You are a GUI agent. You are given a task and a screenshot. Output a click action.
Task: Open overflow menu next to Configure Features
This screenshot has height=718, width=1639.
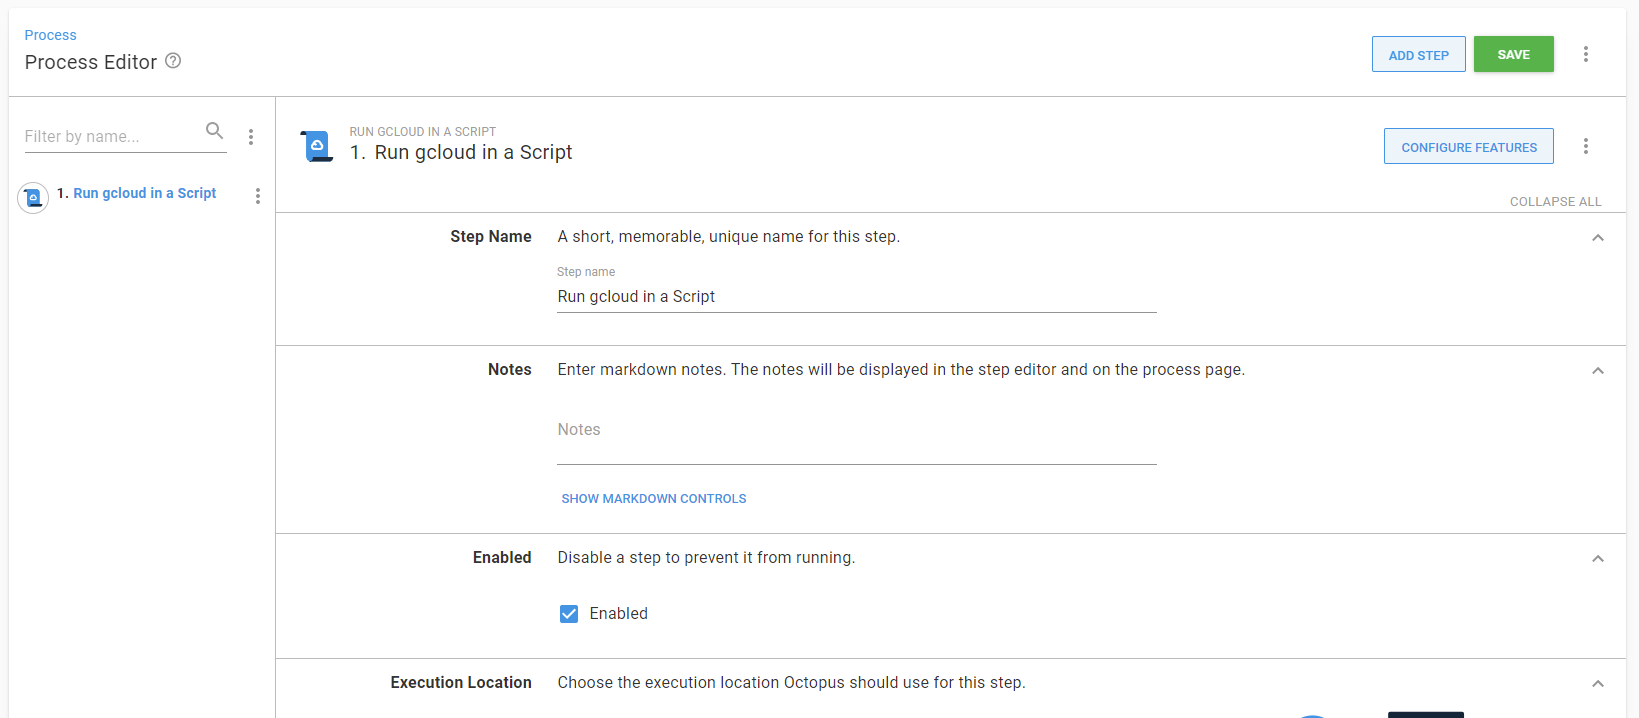(1585, 146)
